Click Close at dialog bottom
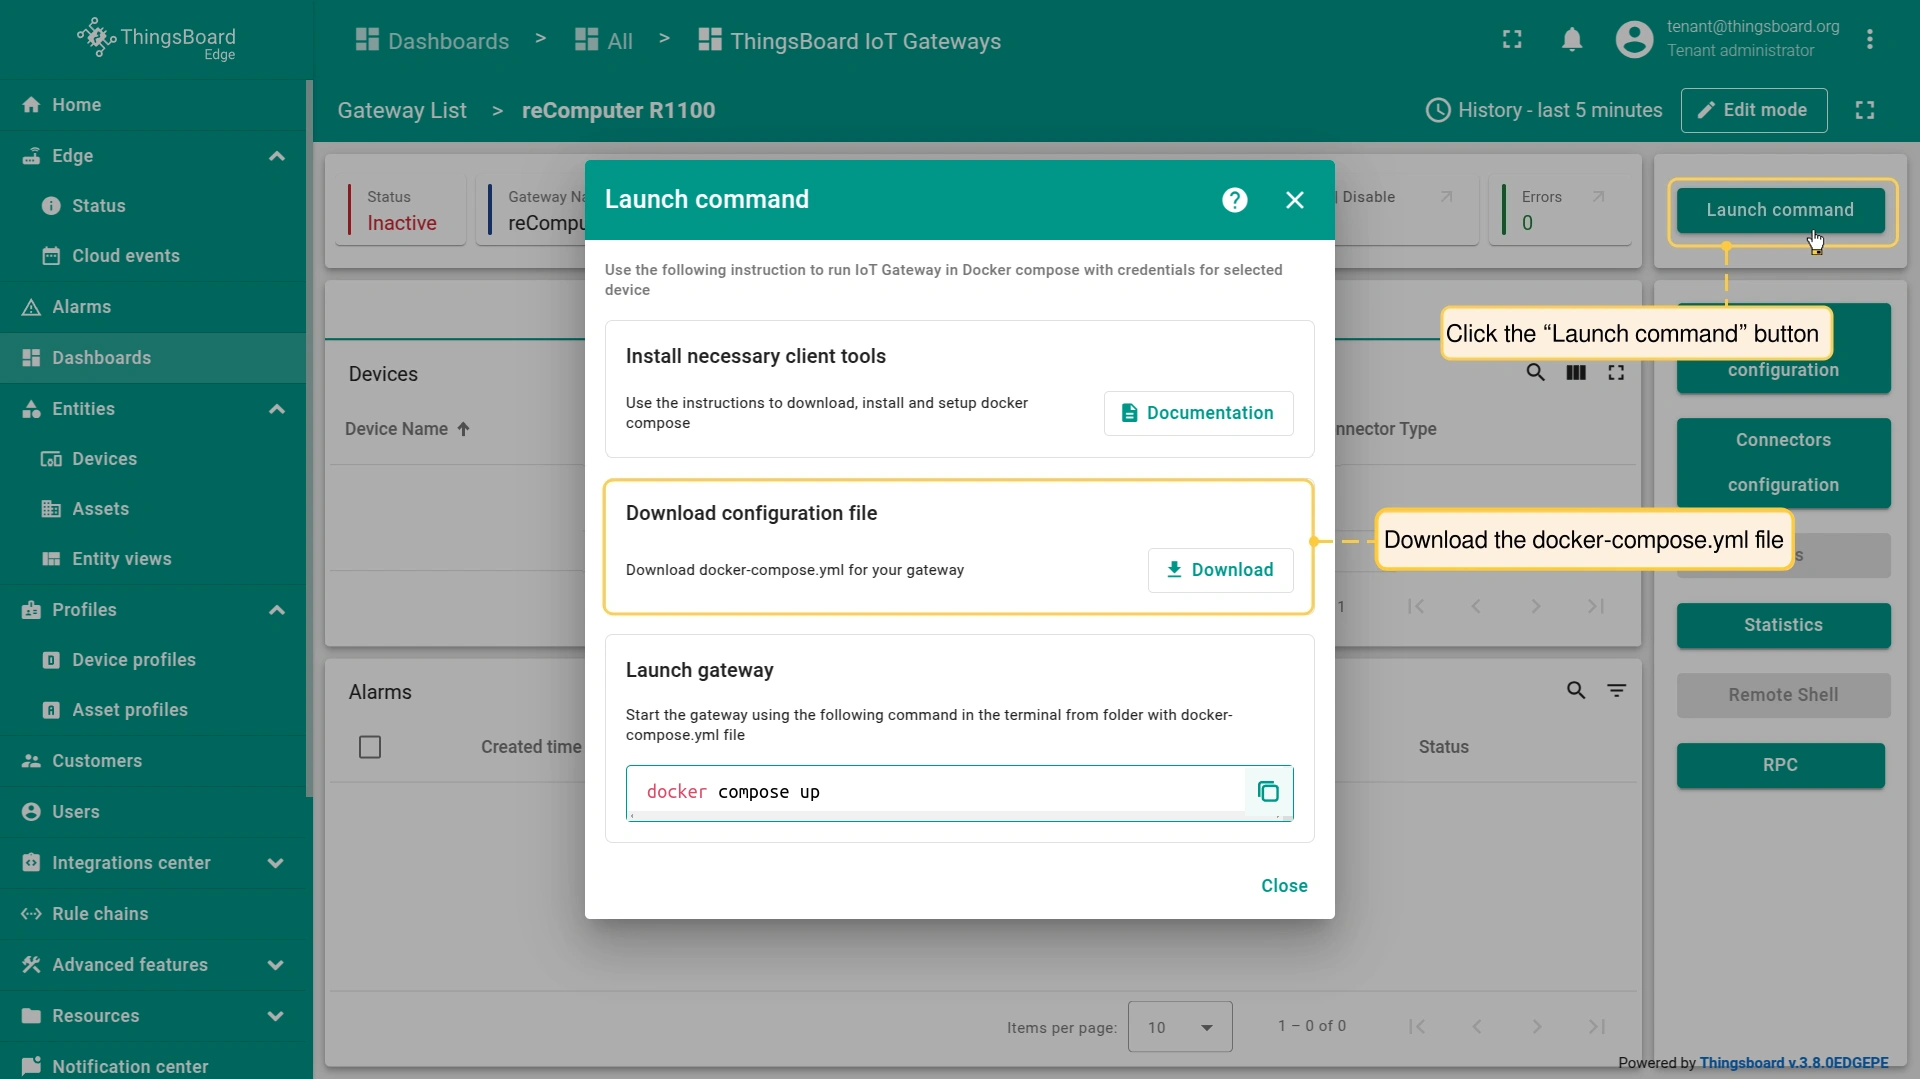 coord(1283,886)
